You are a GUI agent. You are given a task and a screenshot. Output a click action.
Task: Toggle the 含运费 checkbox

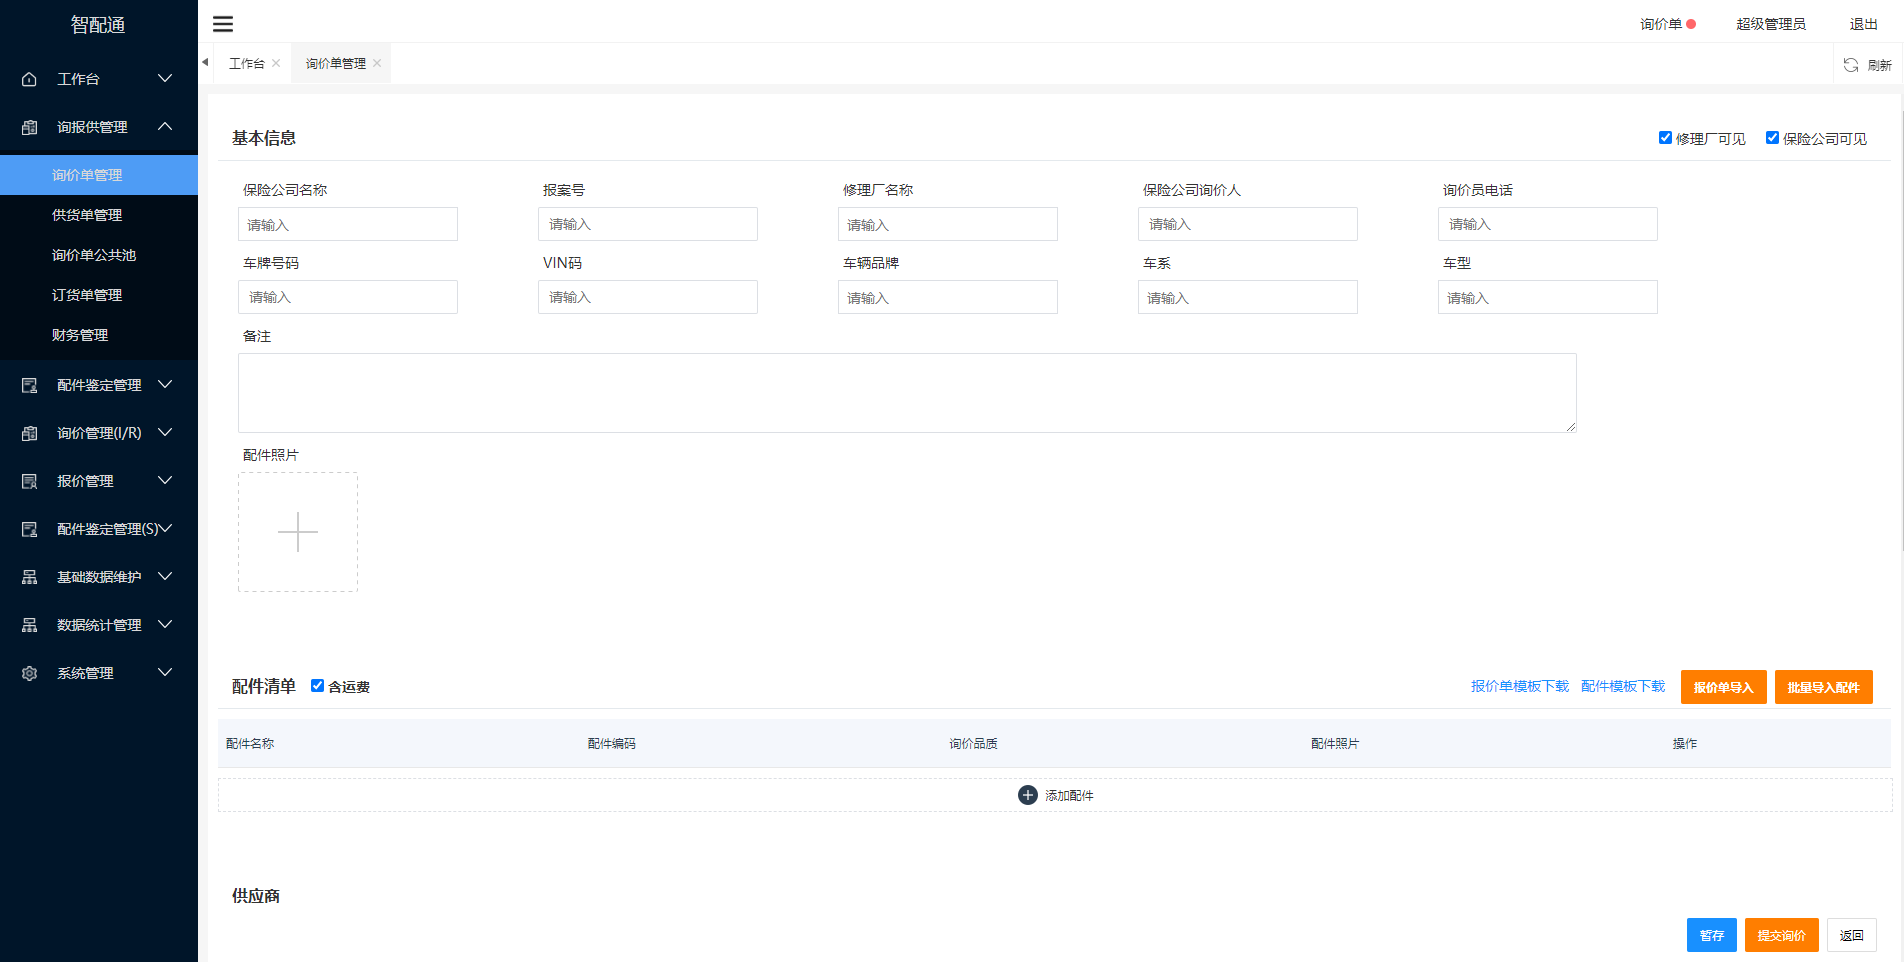(x=317, y=686)
